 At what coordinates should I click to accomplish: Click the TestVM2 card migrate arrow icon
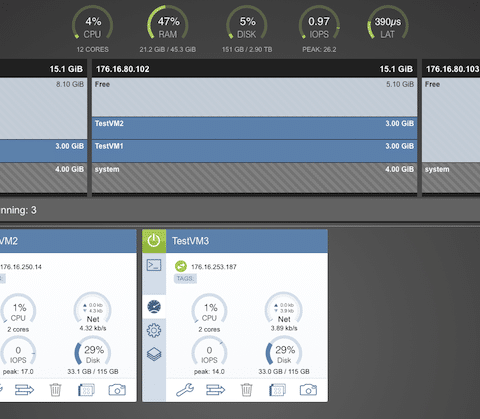coord(25,390)
